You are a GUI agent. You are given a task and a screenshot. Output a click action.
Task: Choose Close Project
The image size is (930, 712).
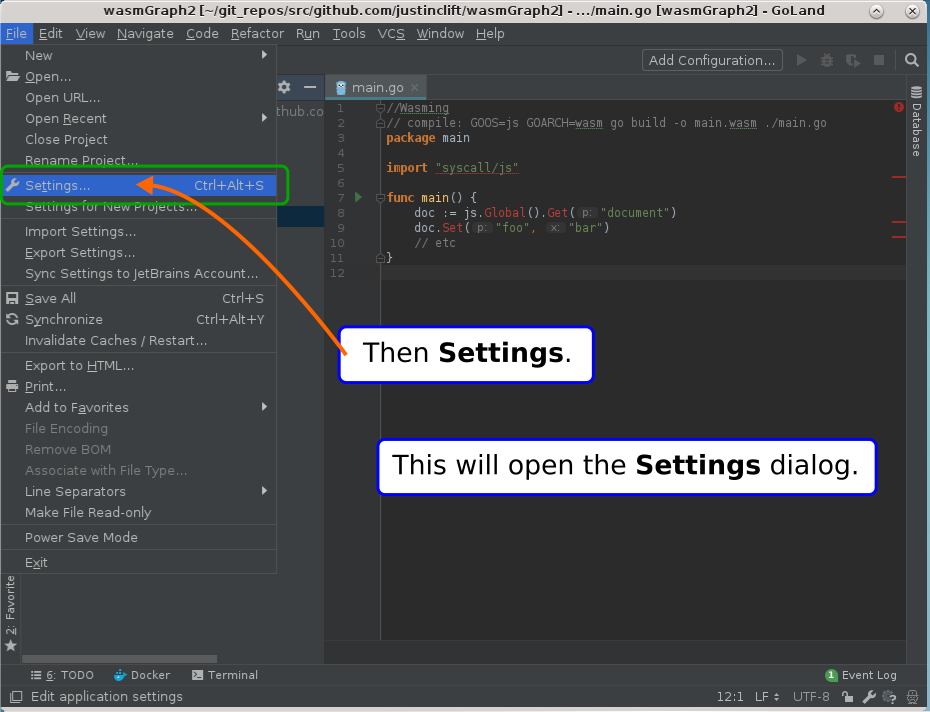(139, 139)
